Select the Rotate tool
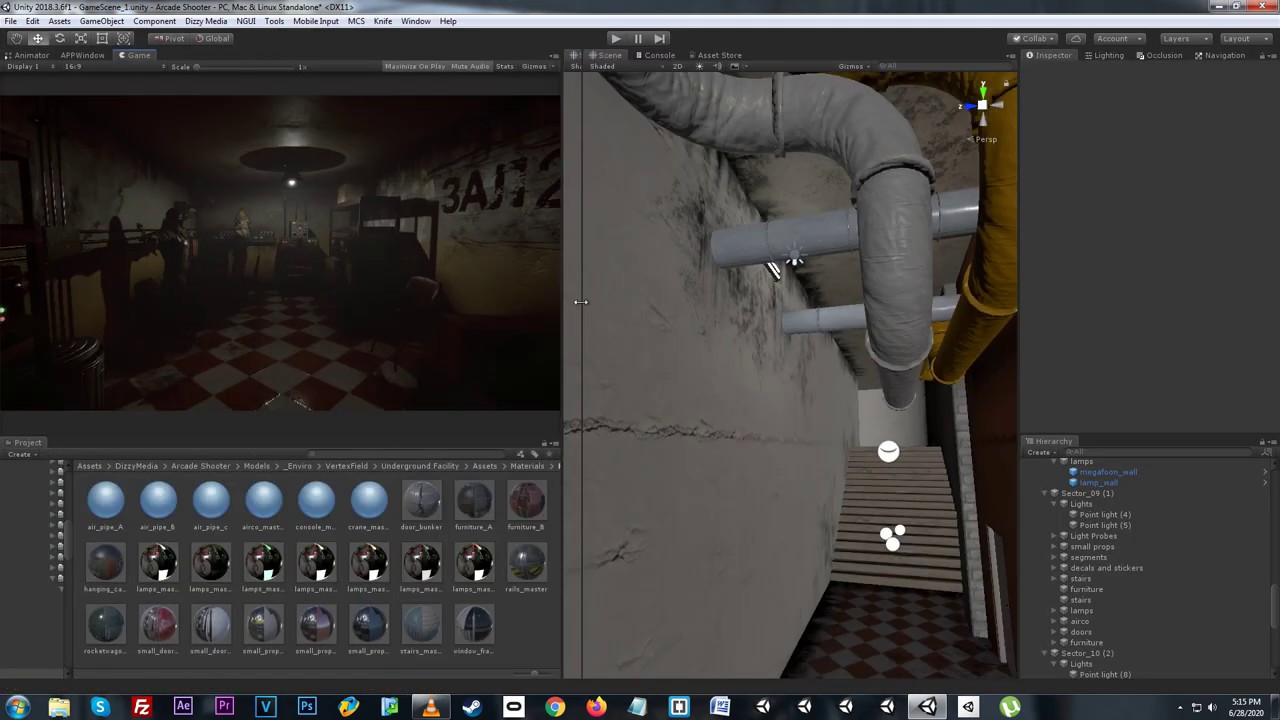This screenshot has width=1280, height=720. point(59,38)
